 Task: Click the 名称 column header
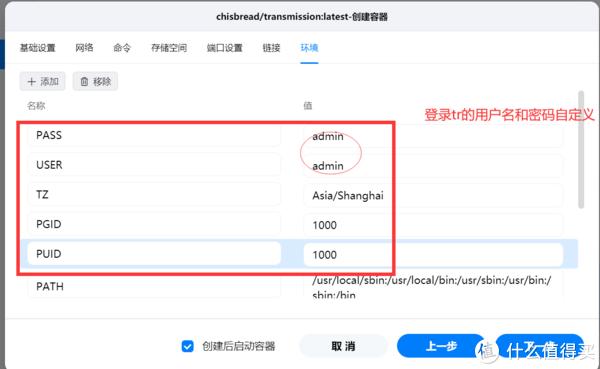pos(36,106)
